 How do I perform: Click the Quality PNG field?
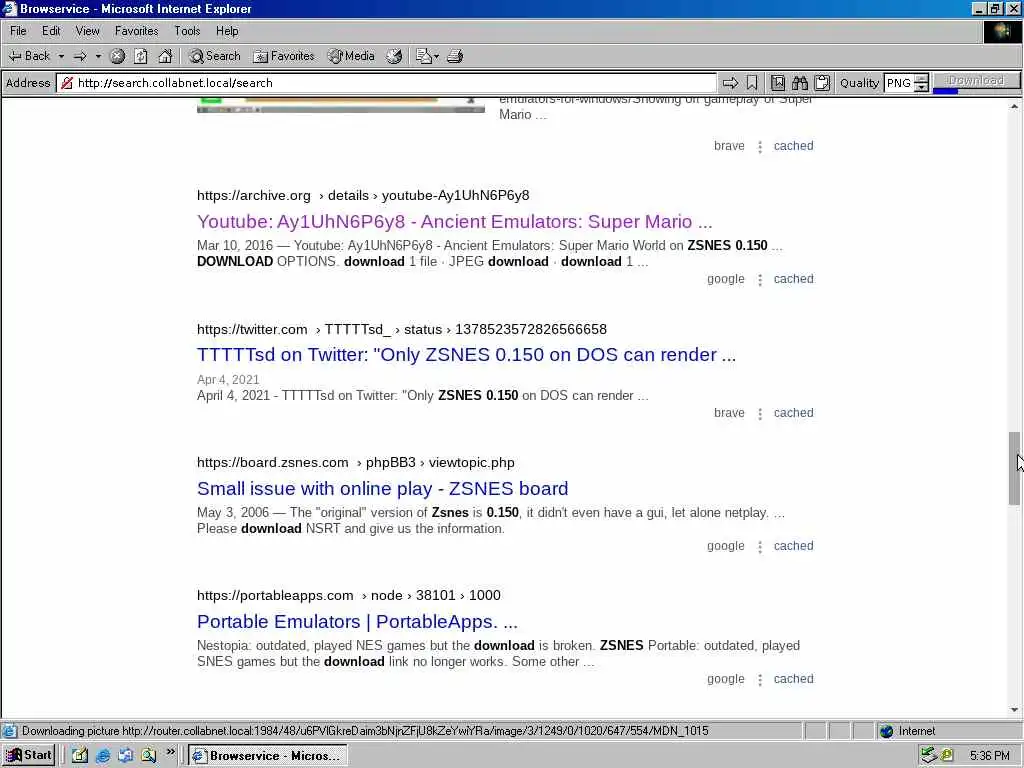click(899, 83)
